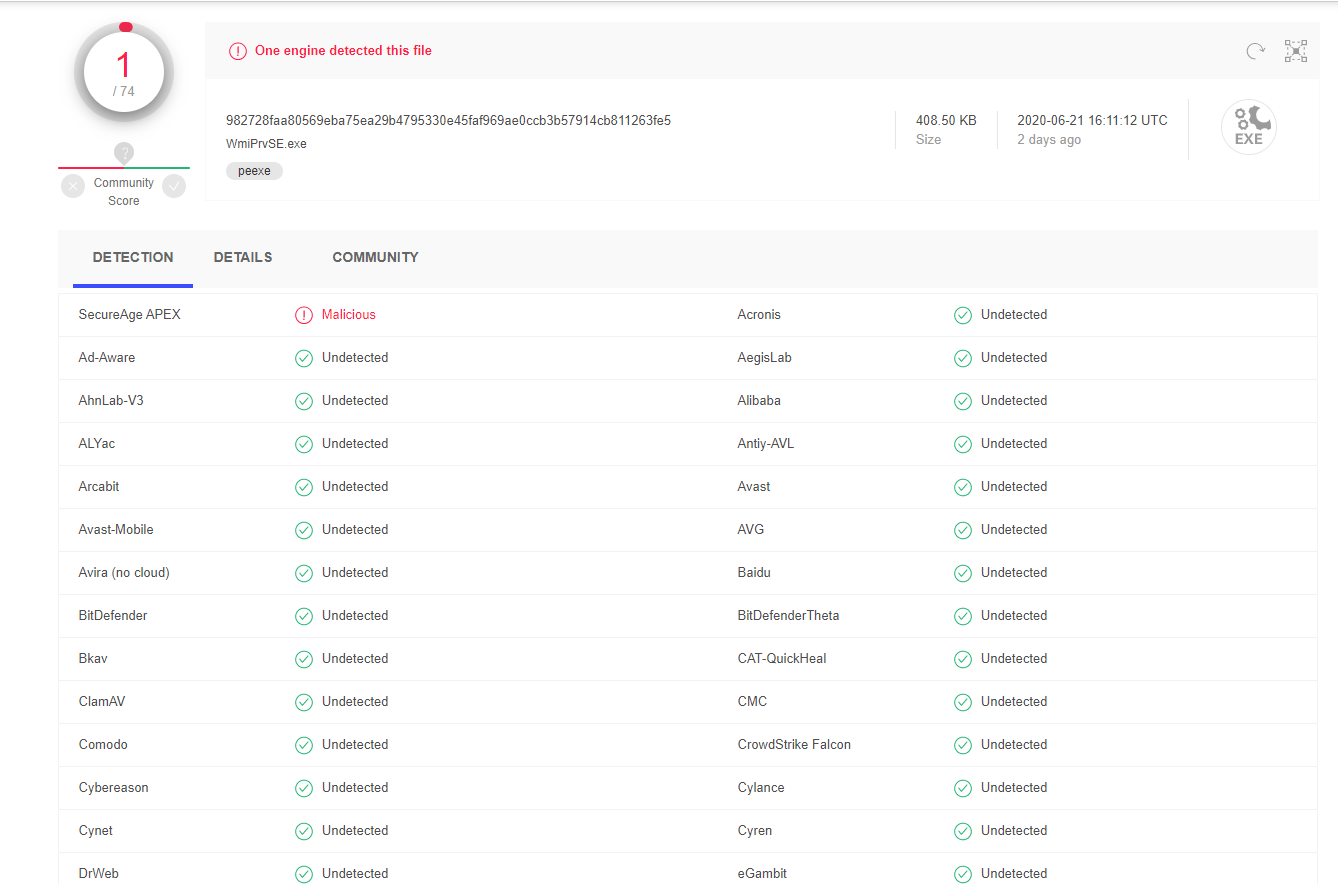Screen dimensions: 1338x885
Task: Click the peexe tag
Action: [x=254, y=171]
